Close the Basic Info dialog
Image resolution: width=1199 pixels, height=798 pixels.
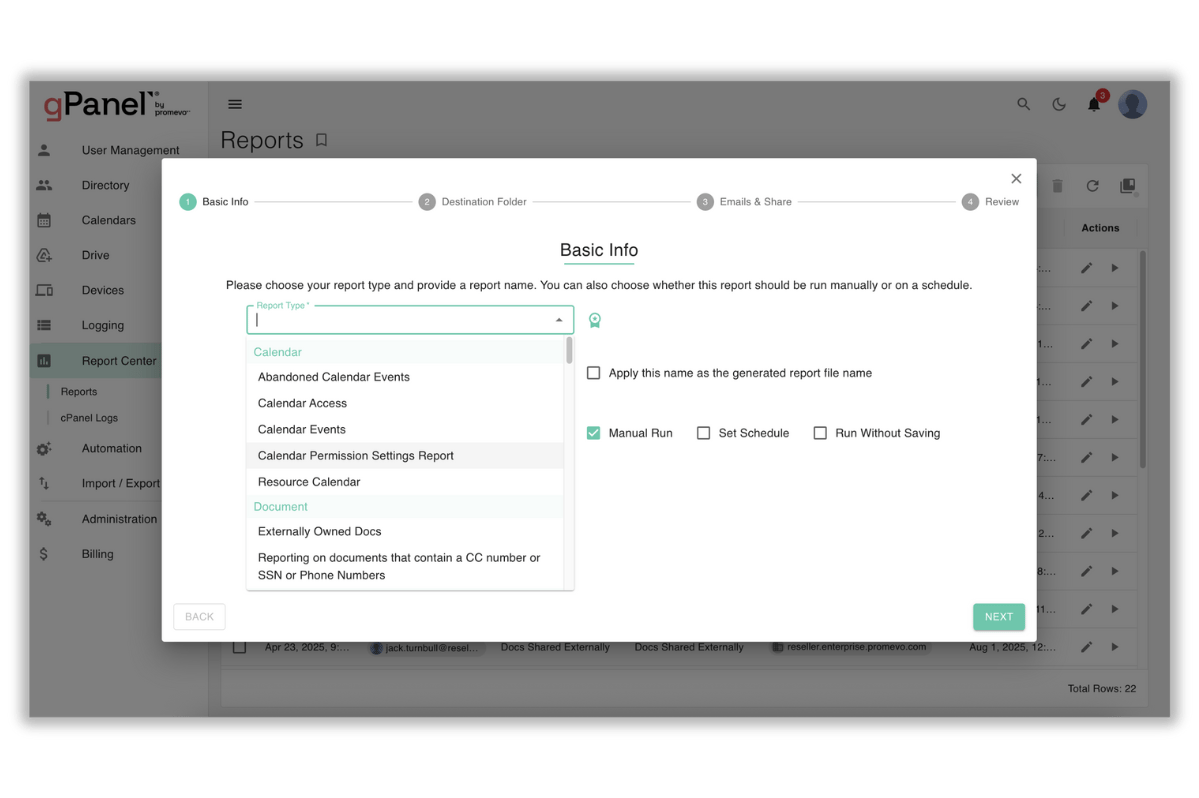click(x=1016, y=179)
